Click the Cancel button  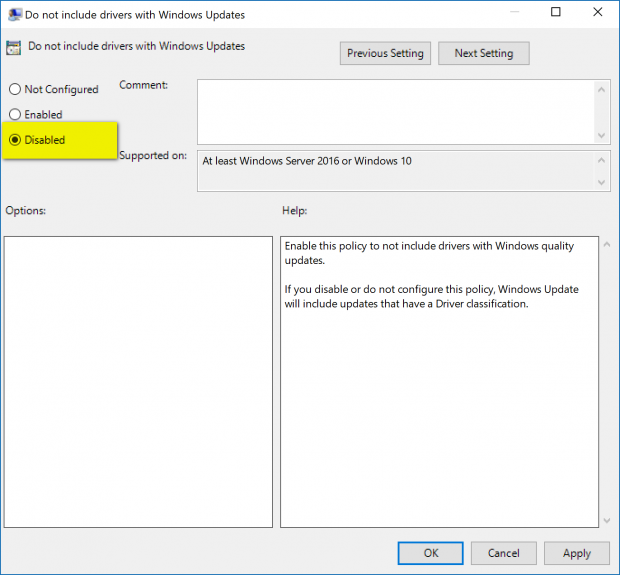click(x=503, y=553)
